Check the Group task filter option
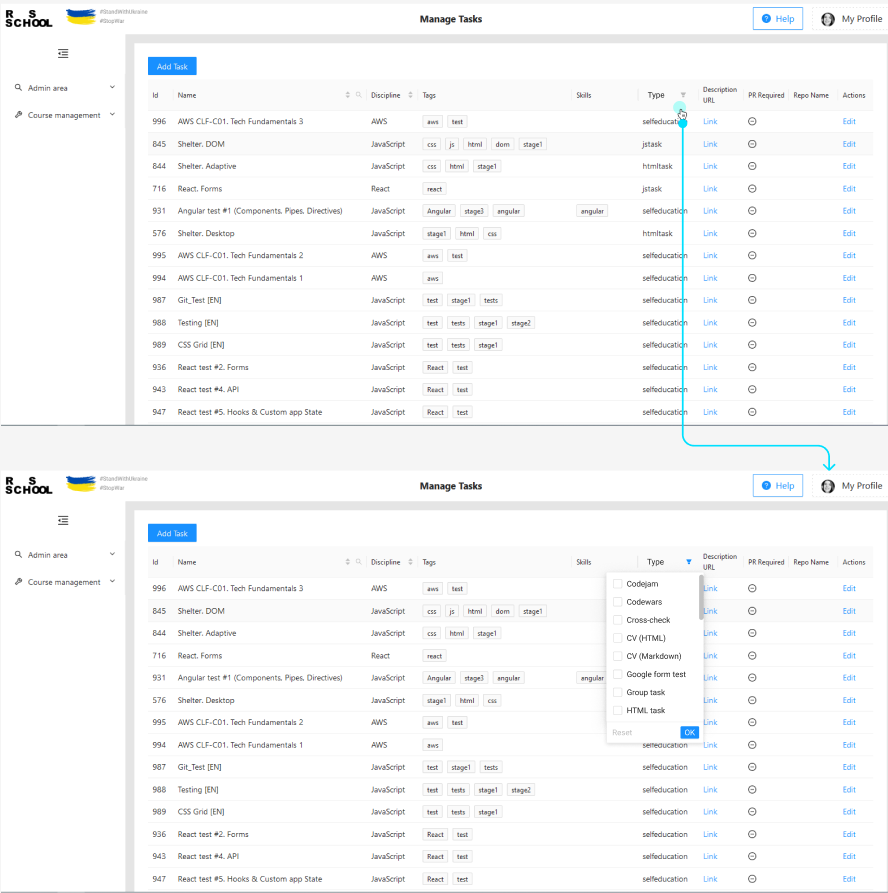 click(617, 692)
